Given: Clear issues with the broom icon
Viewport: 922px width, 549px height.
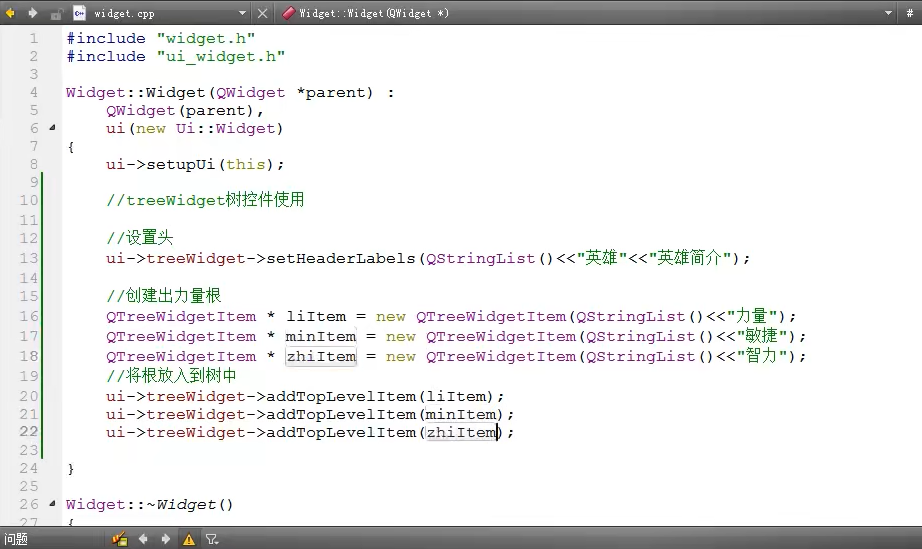Looking at the screenshot, I should 120,538.
